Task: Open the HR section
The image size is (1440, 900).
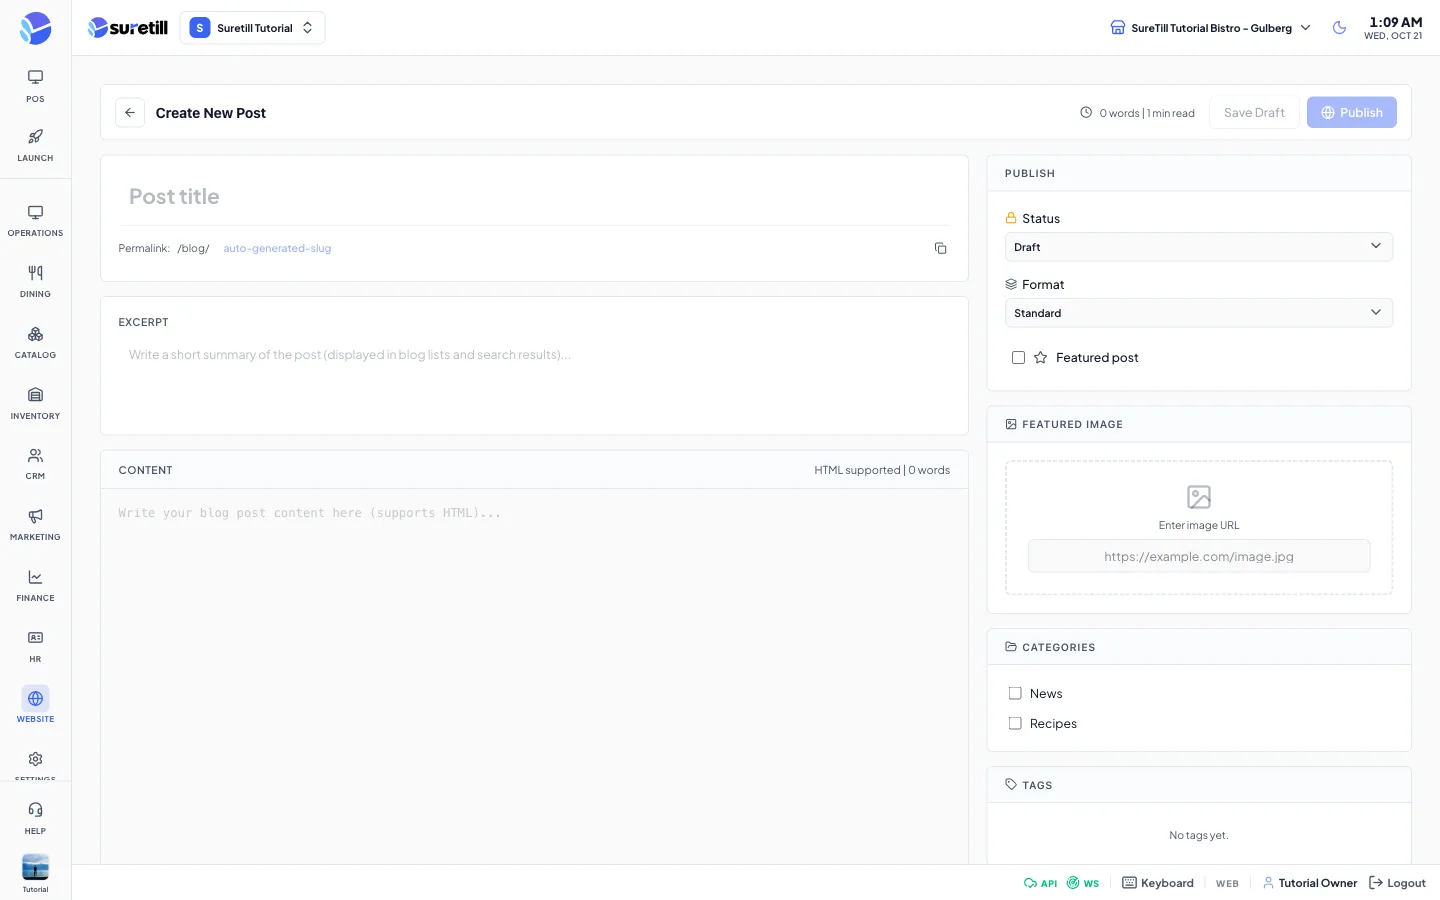Action: [x=35, y=647]
